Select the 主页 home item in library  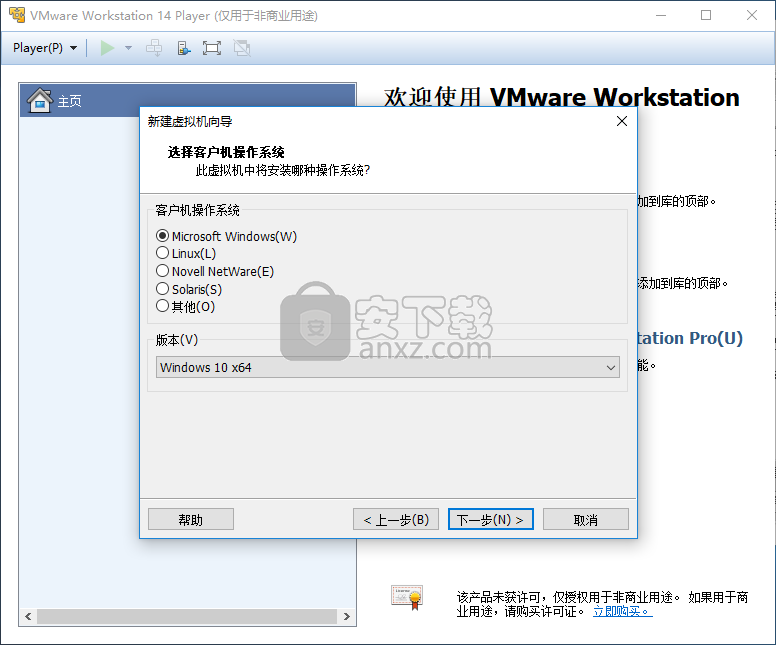pos(188,100)
